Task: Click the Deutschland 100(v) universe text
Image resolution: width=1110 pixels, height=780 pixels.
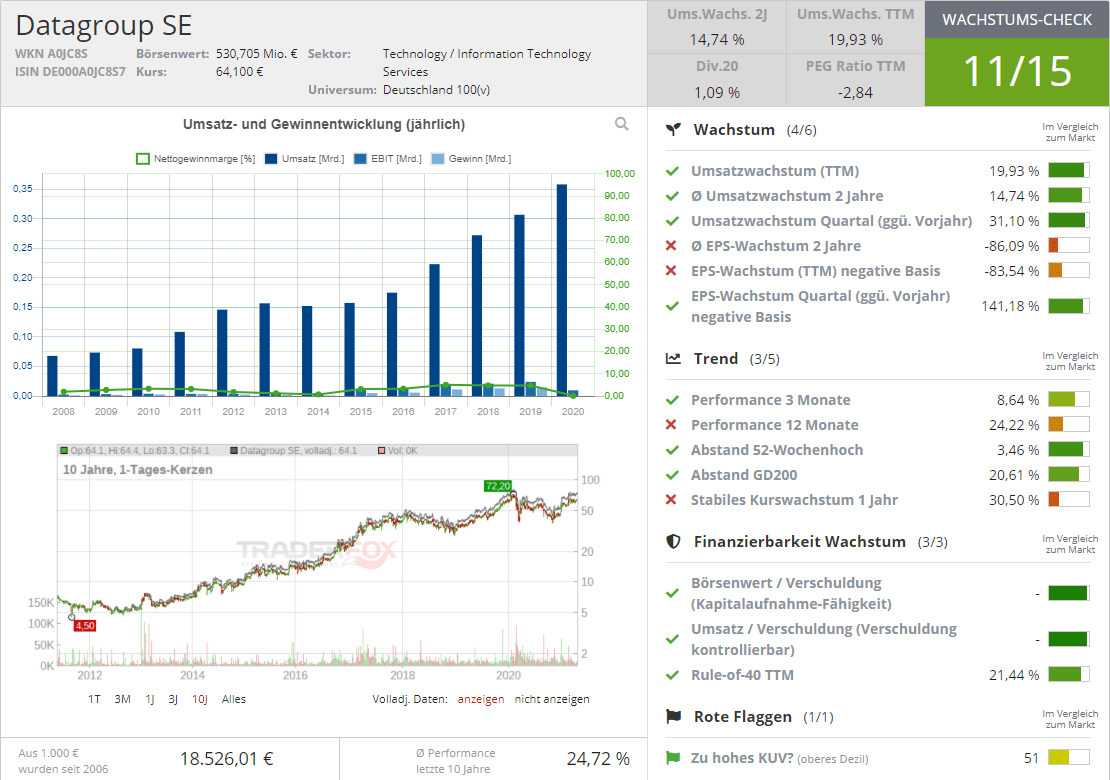Action: click(x=436, y=90)
